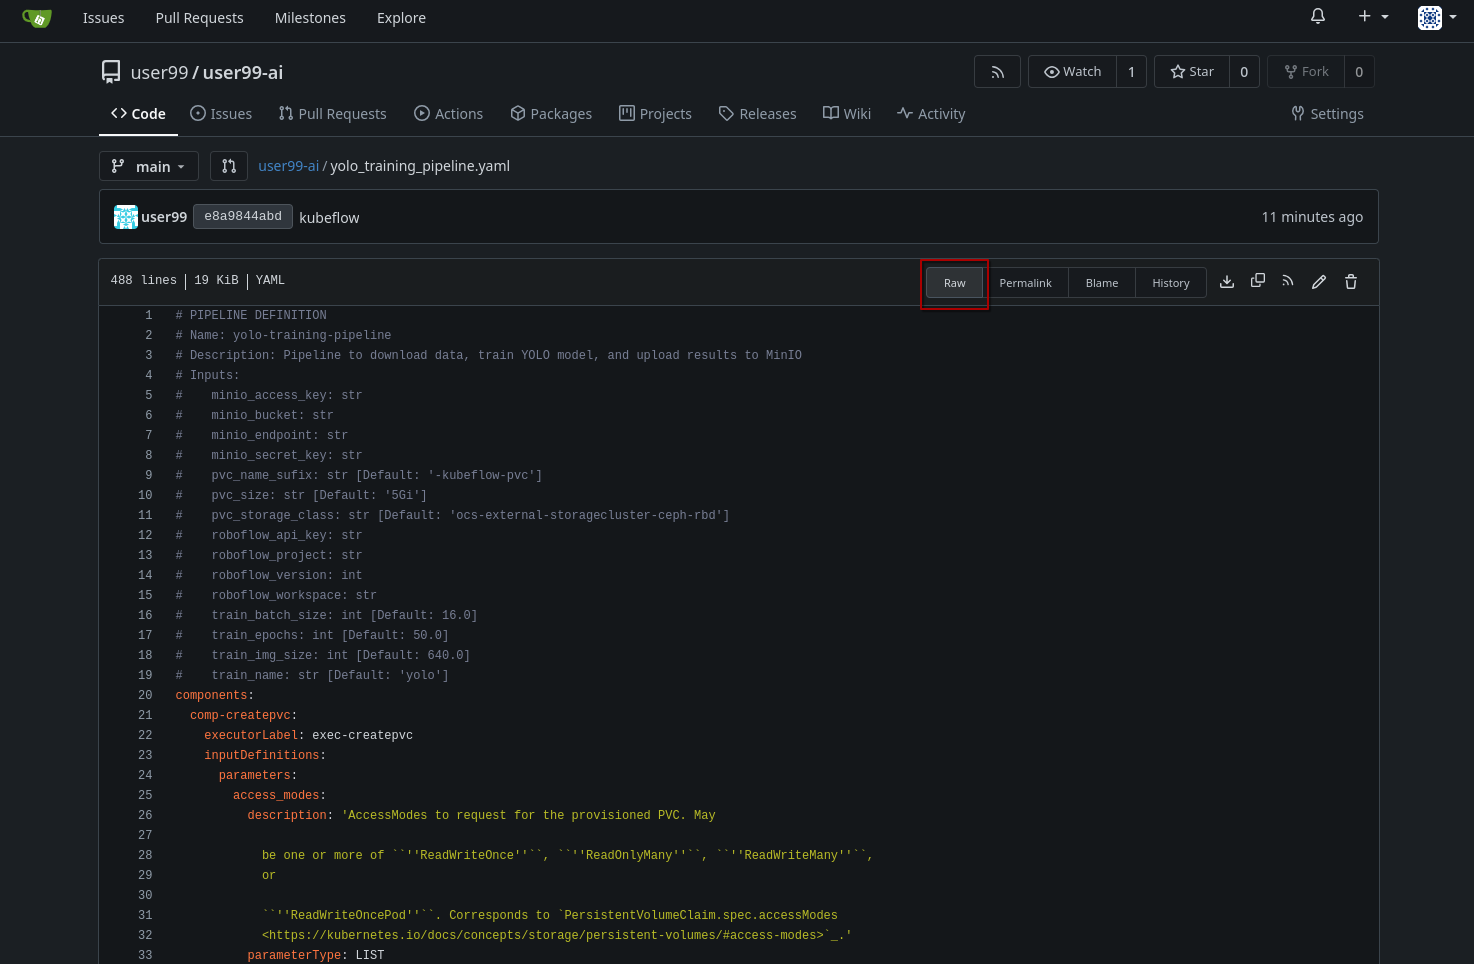Image resolution: width=1474 pixels, height=964 pixels.
Task: Open the Activity tab
Action: [x=931, y=114]
